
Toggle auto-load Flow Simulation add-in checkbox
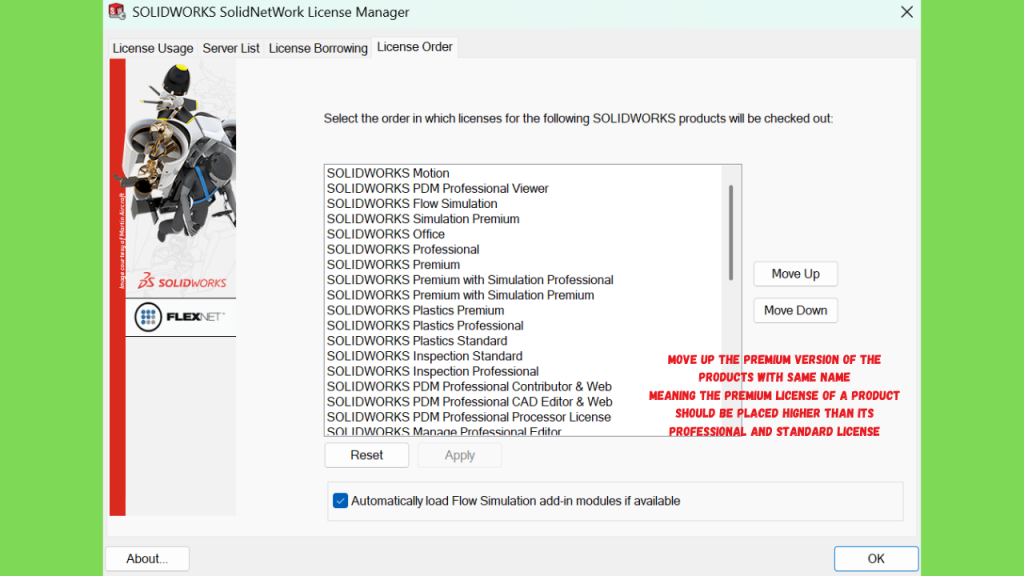(x=340, y=501)
